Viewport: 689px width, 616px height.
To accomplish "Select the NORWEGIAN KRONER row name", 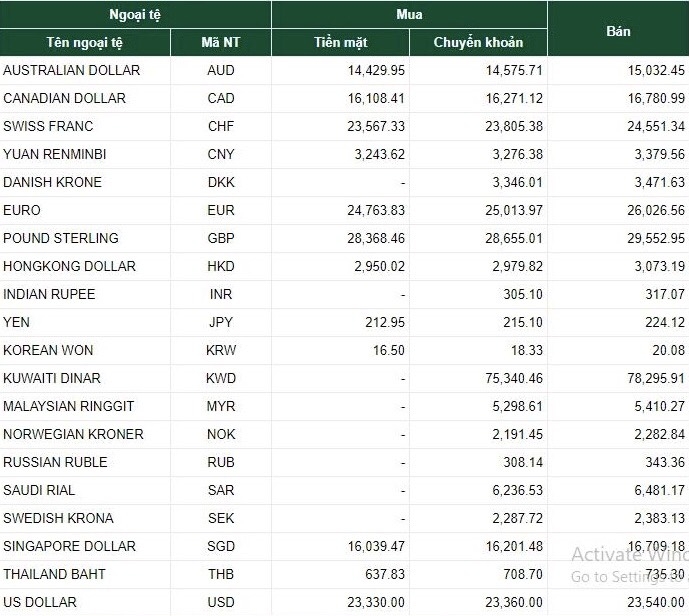I will (x=73, y=435).
